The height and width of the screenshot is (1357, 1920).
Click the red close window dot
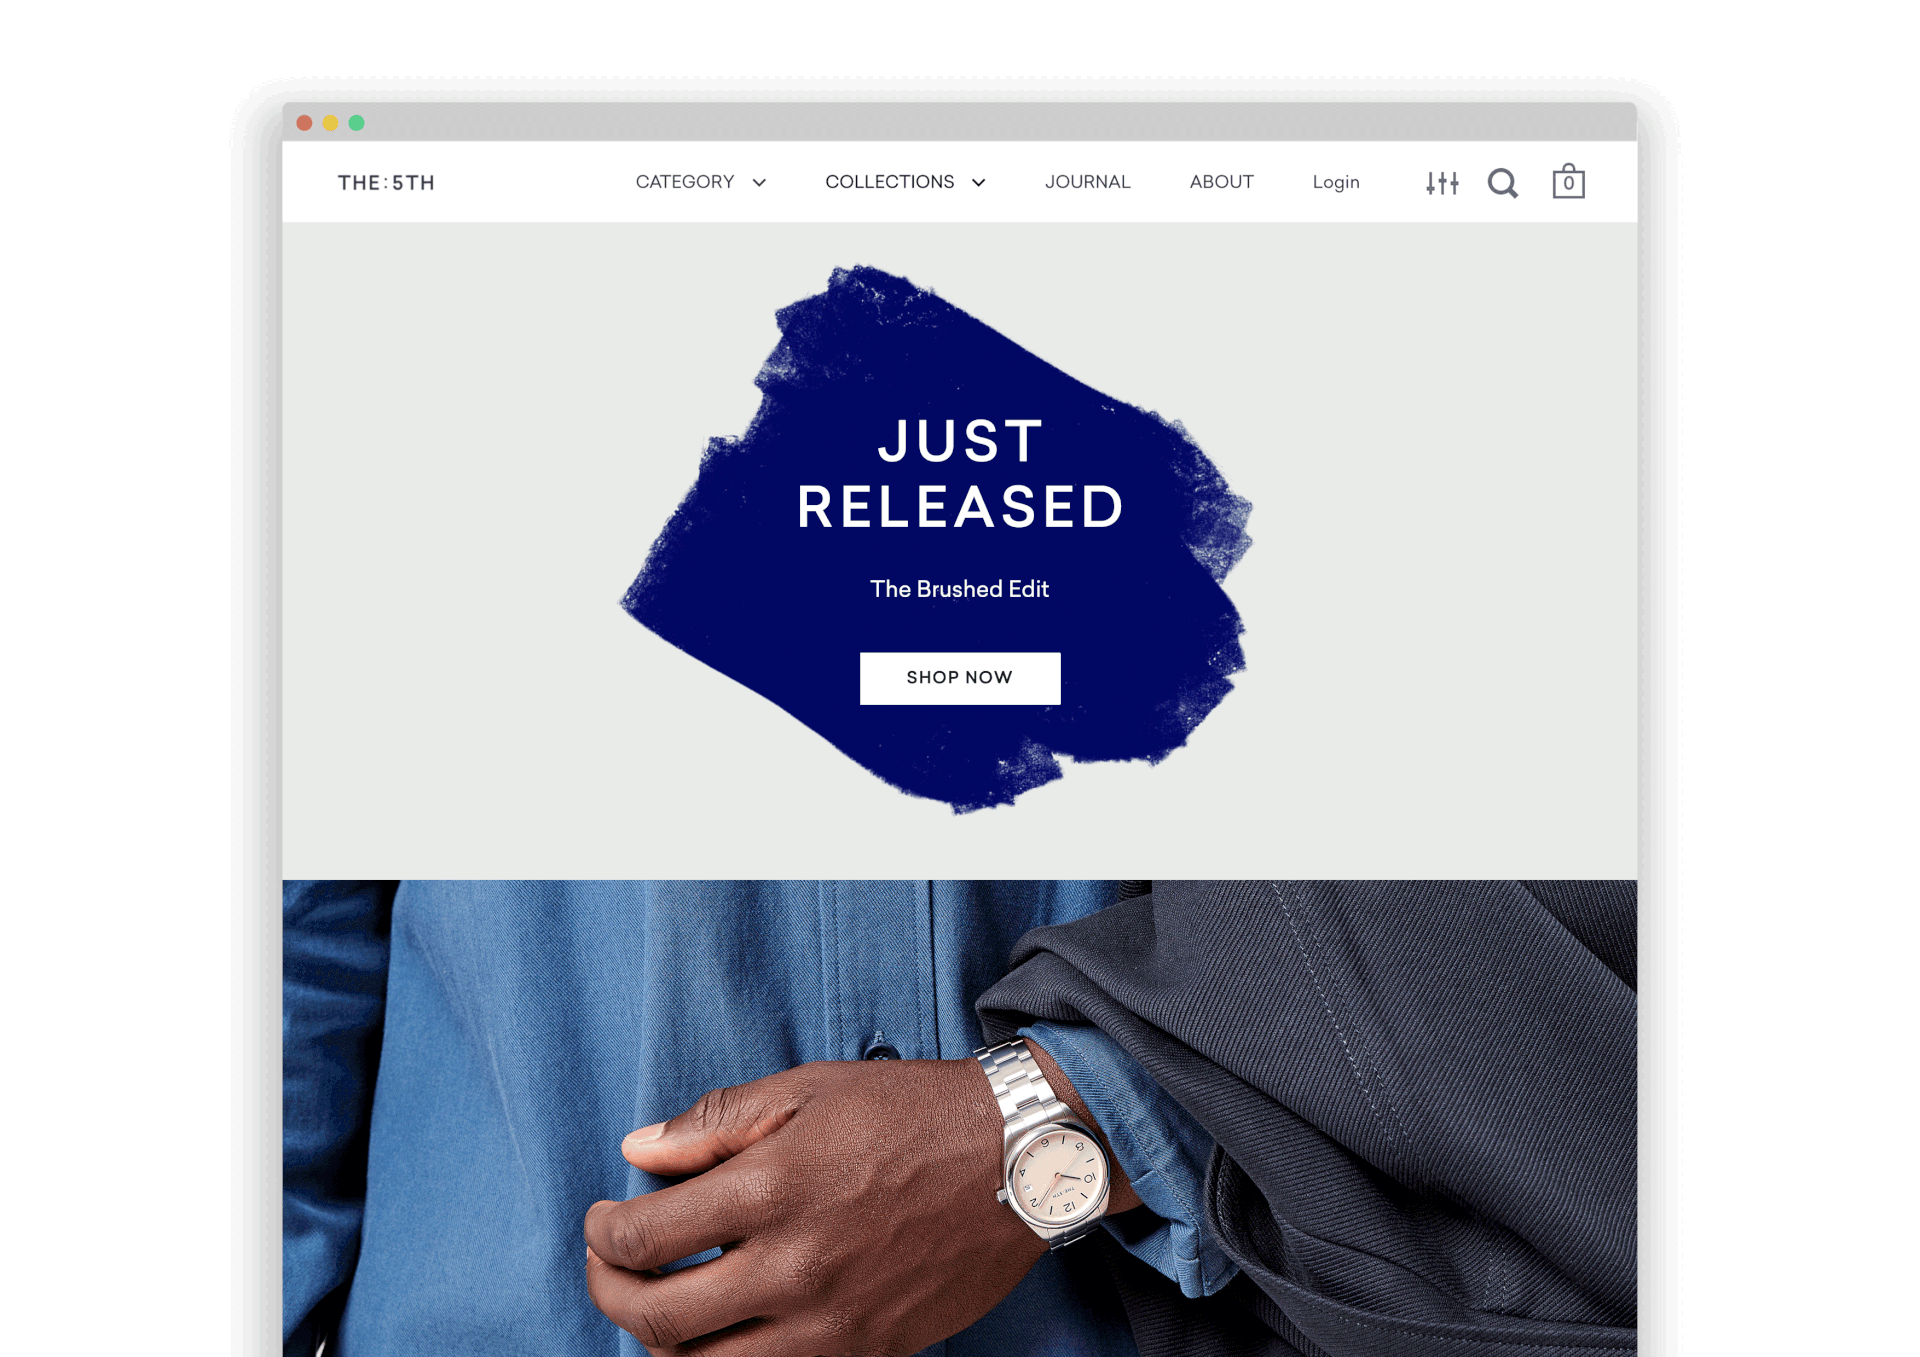[304, 123]
